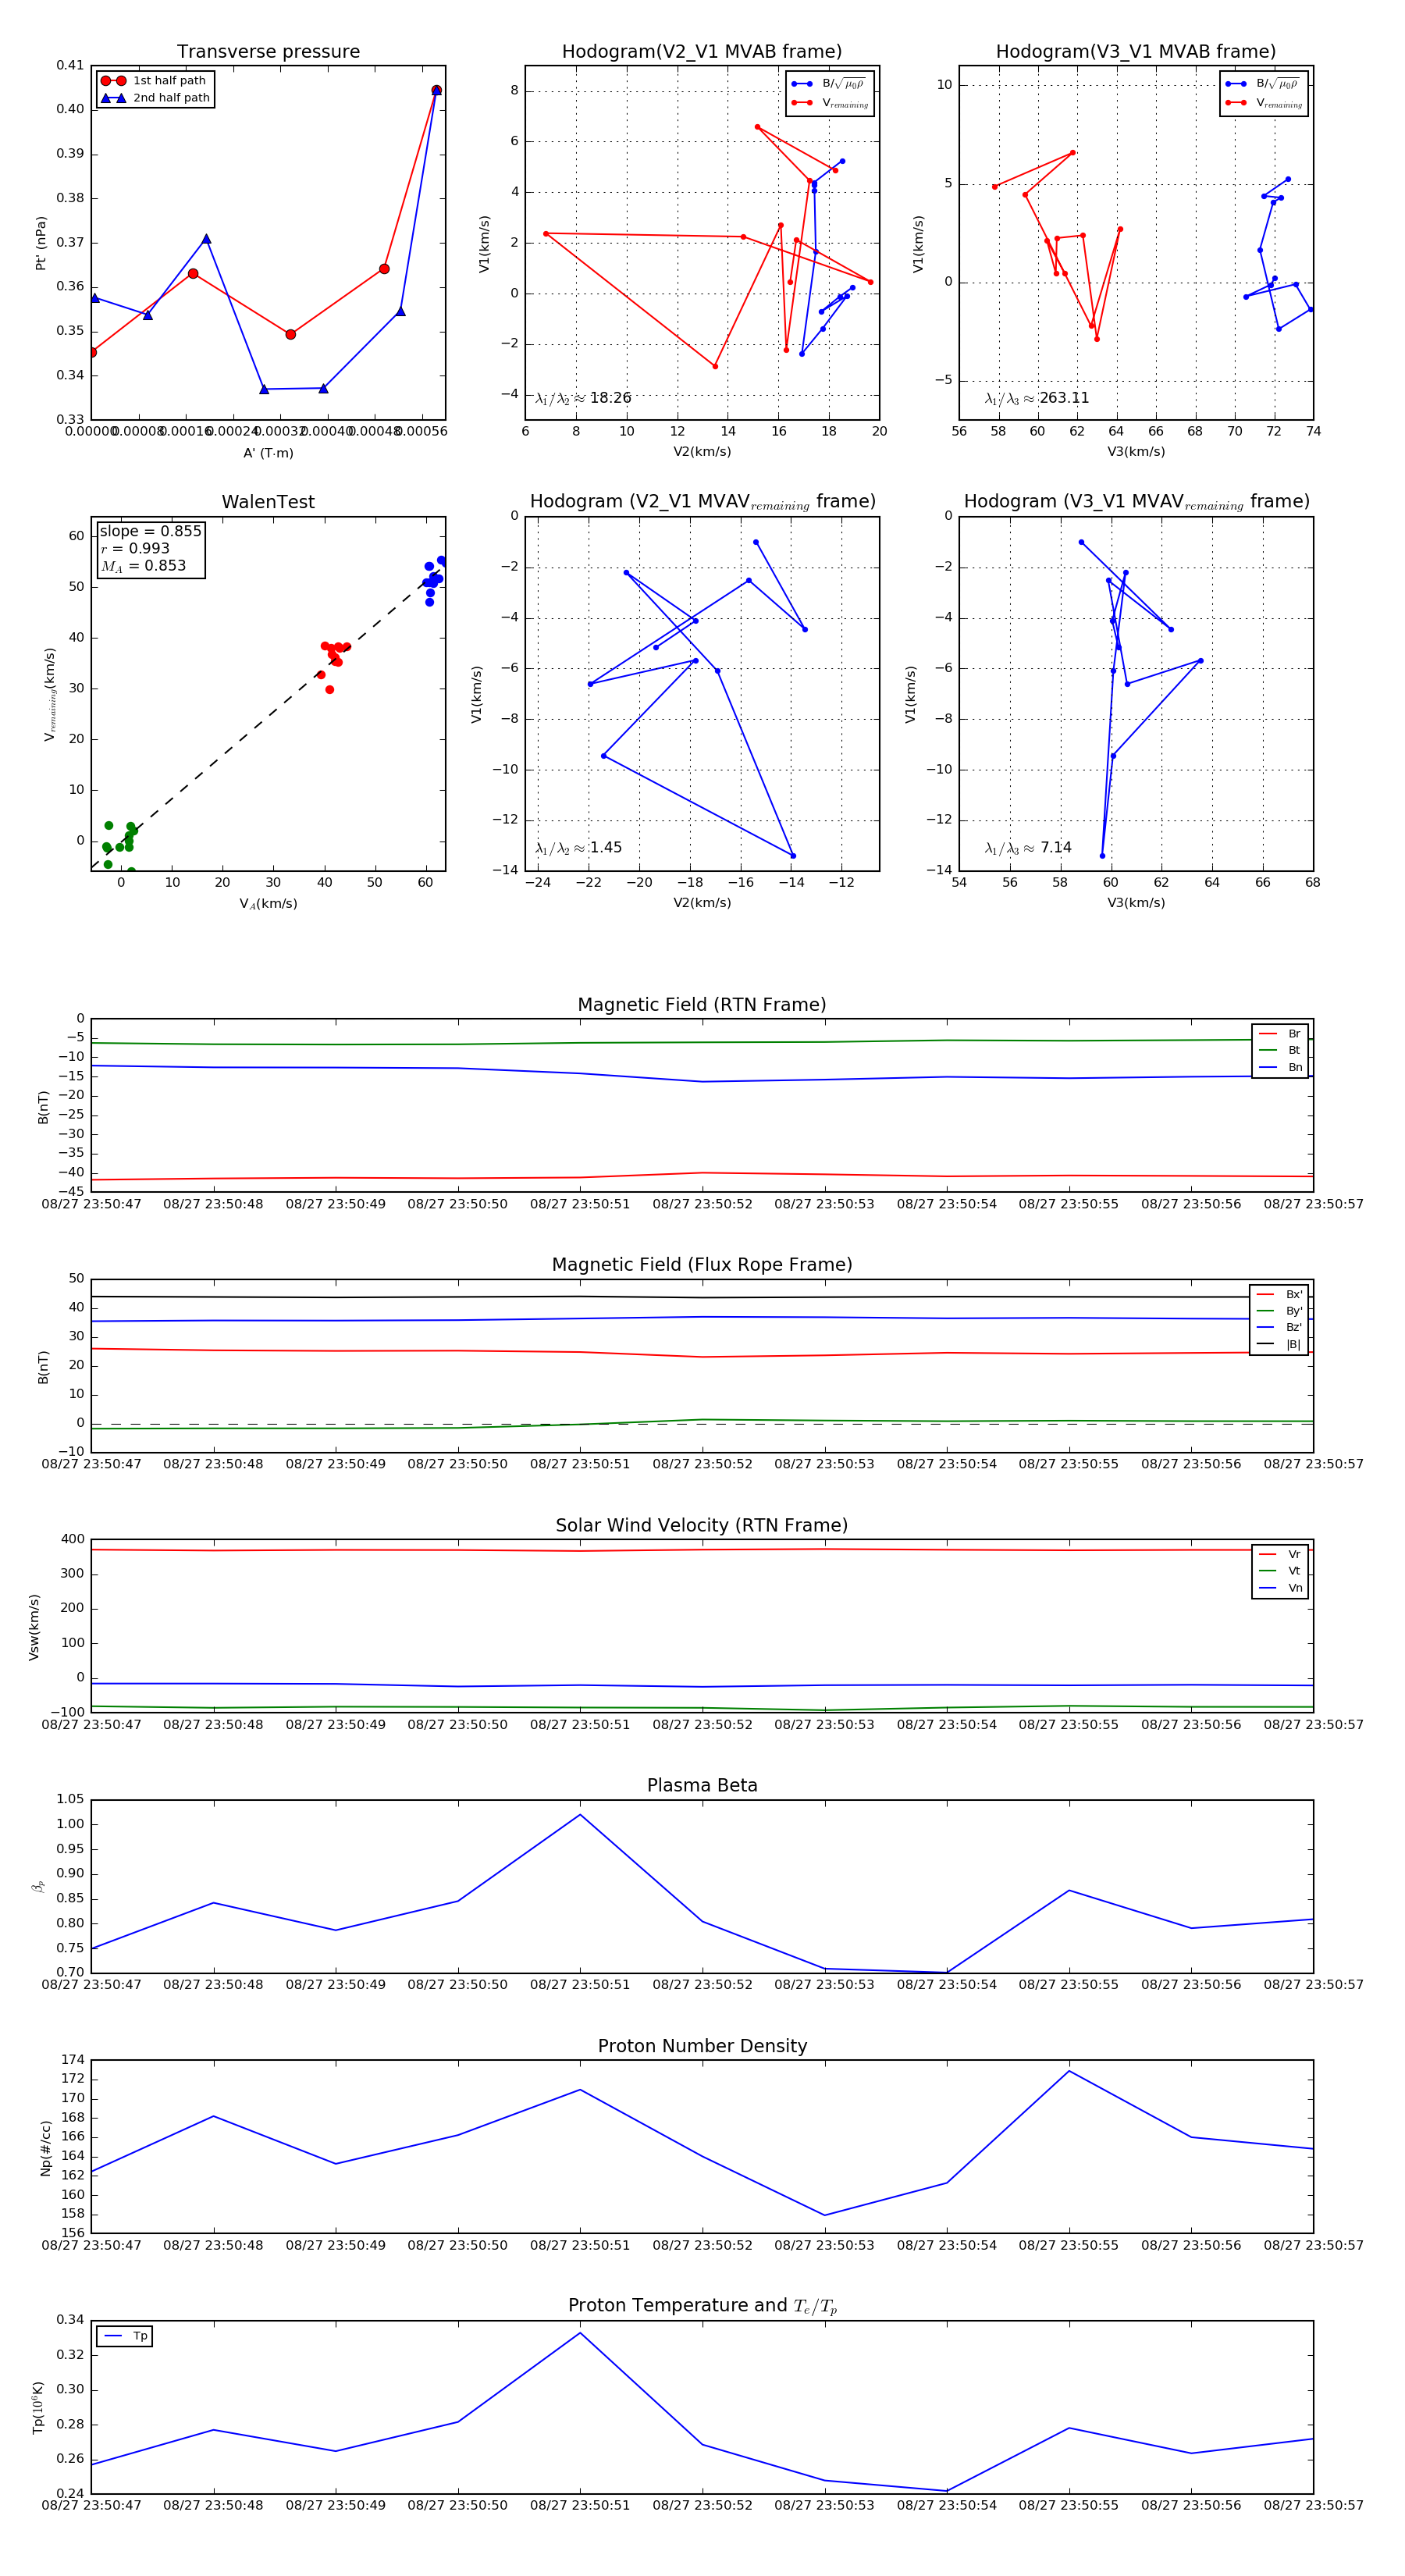This screenshot has width=1405, height=2576.
Task: Click the 'Vn' legend entry
Action: (x=1280, y=1588)
